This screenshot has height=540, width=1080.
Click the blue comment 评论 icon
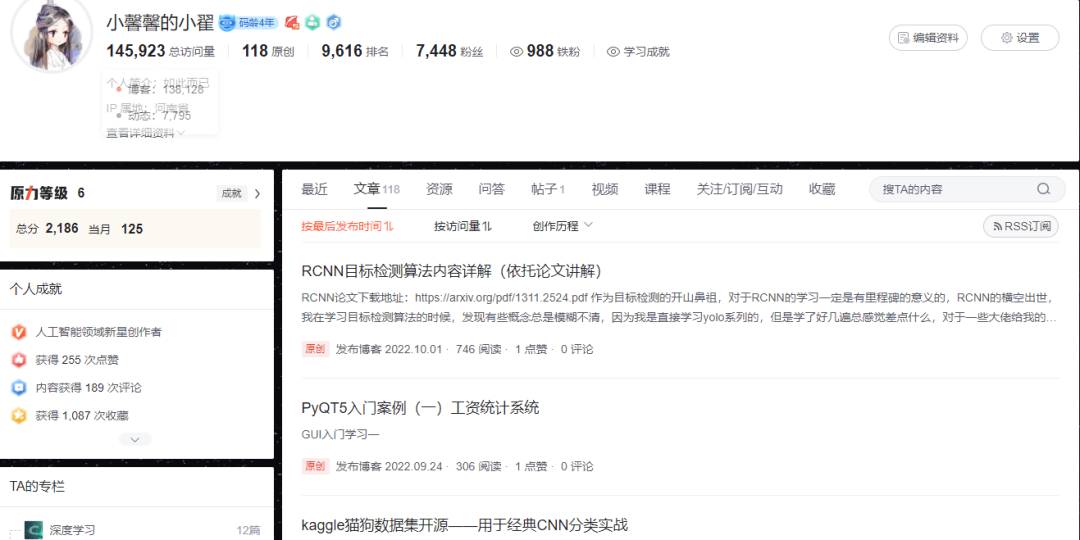point(19,388)
